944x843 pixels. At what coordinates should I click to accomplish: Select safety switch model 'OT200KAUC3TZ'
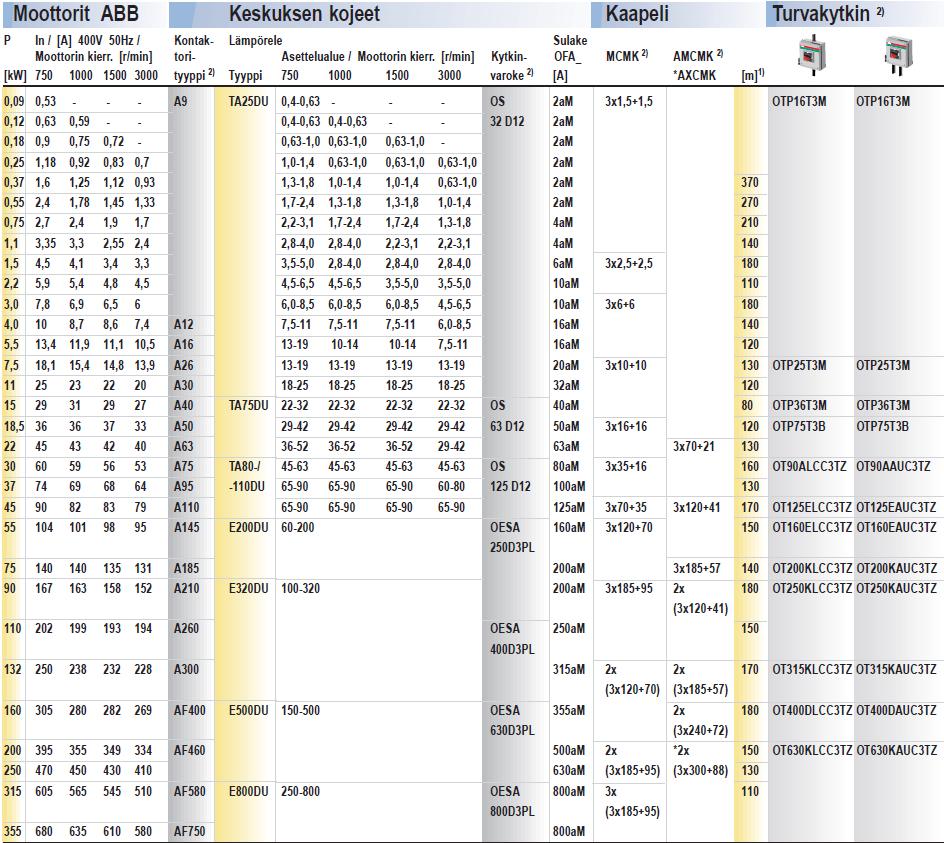(x=896, y=568)
